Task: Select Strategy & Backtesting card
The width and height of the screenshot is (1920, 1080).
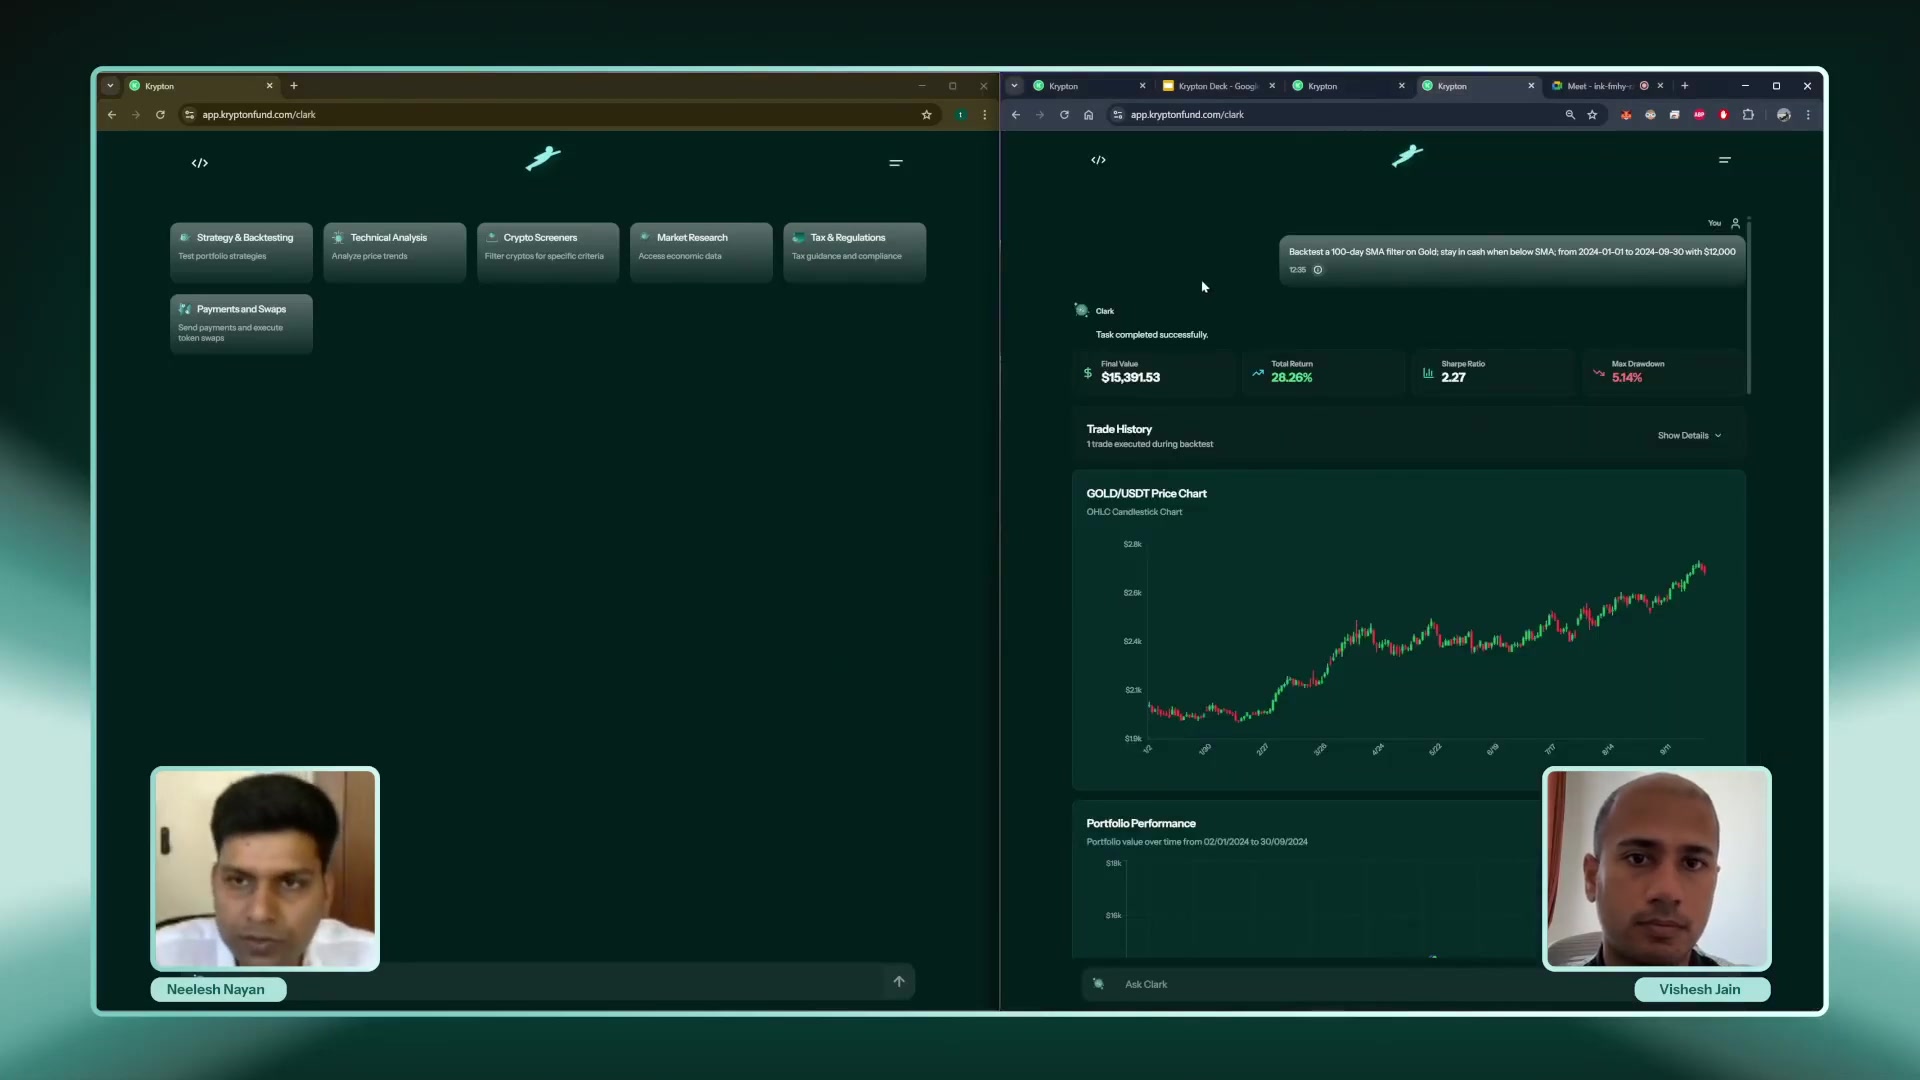Action: (241, 251)
